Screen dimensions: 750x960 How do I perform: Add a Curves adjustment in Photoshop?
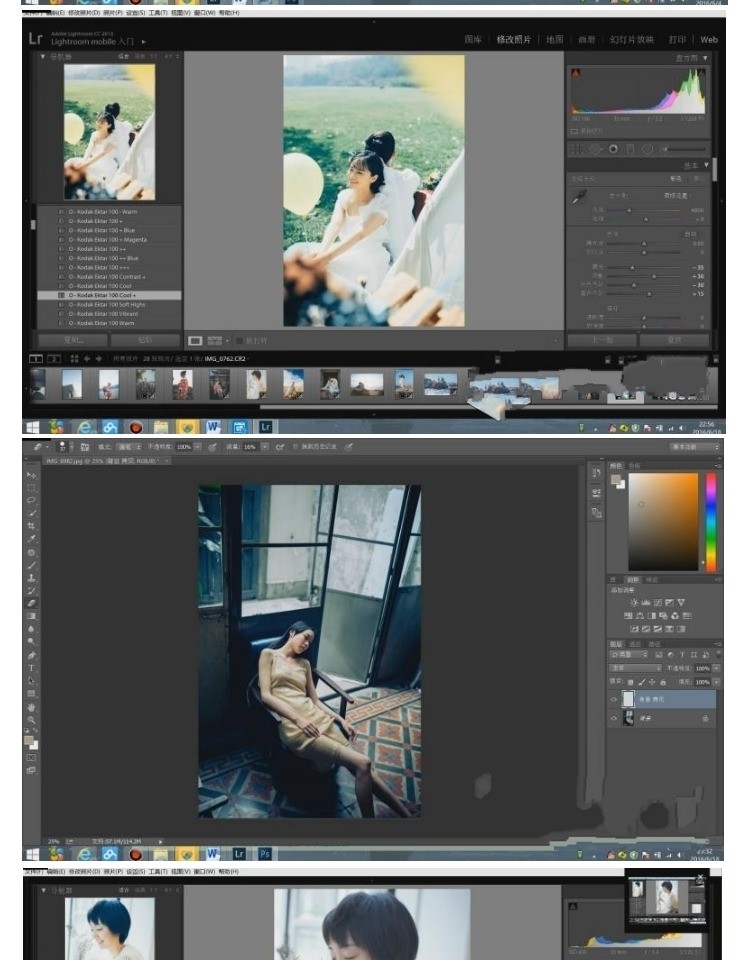pyautogui.click(x=658, y=602)
